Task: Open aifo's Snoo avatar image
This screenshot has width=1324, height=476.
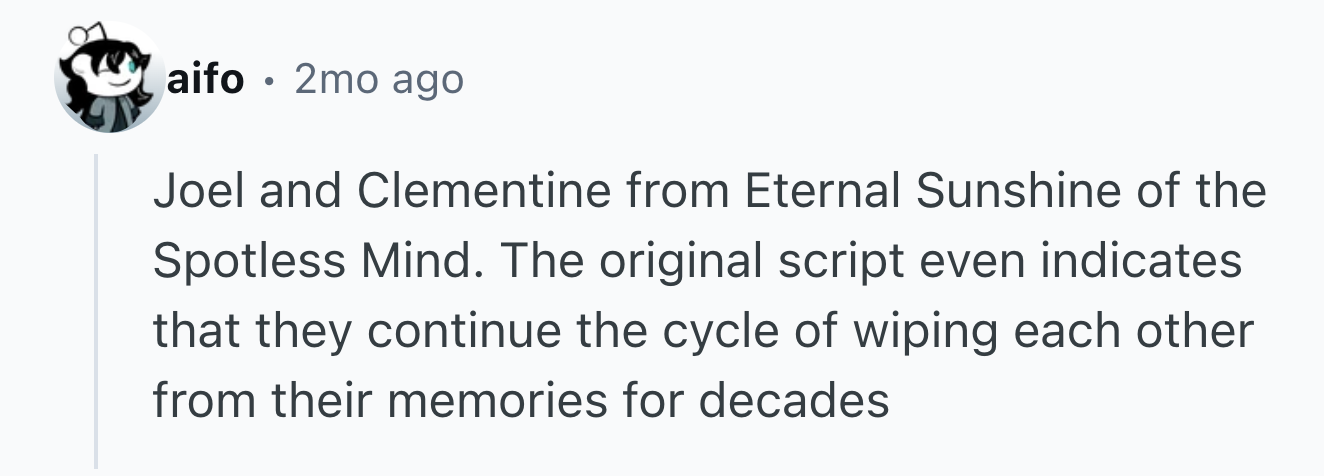Action: coord(110,78)
